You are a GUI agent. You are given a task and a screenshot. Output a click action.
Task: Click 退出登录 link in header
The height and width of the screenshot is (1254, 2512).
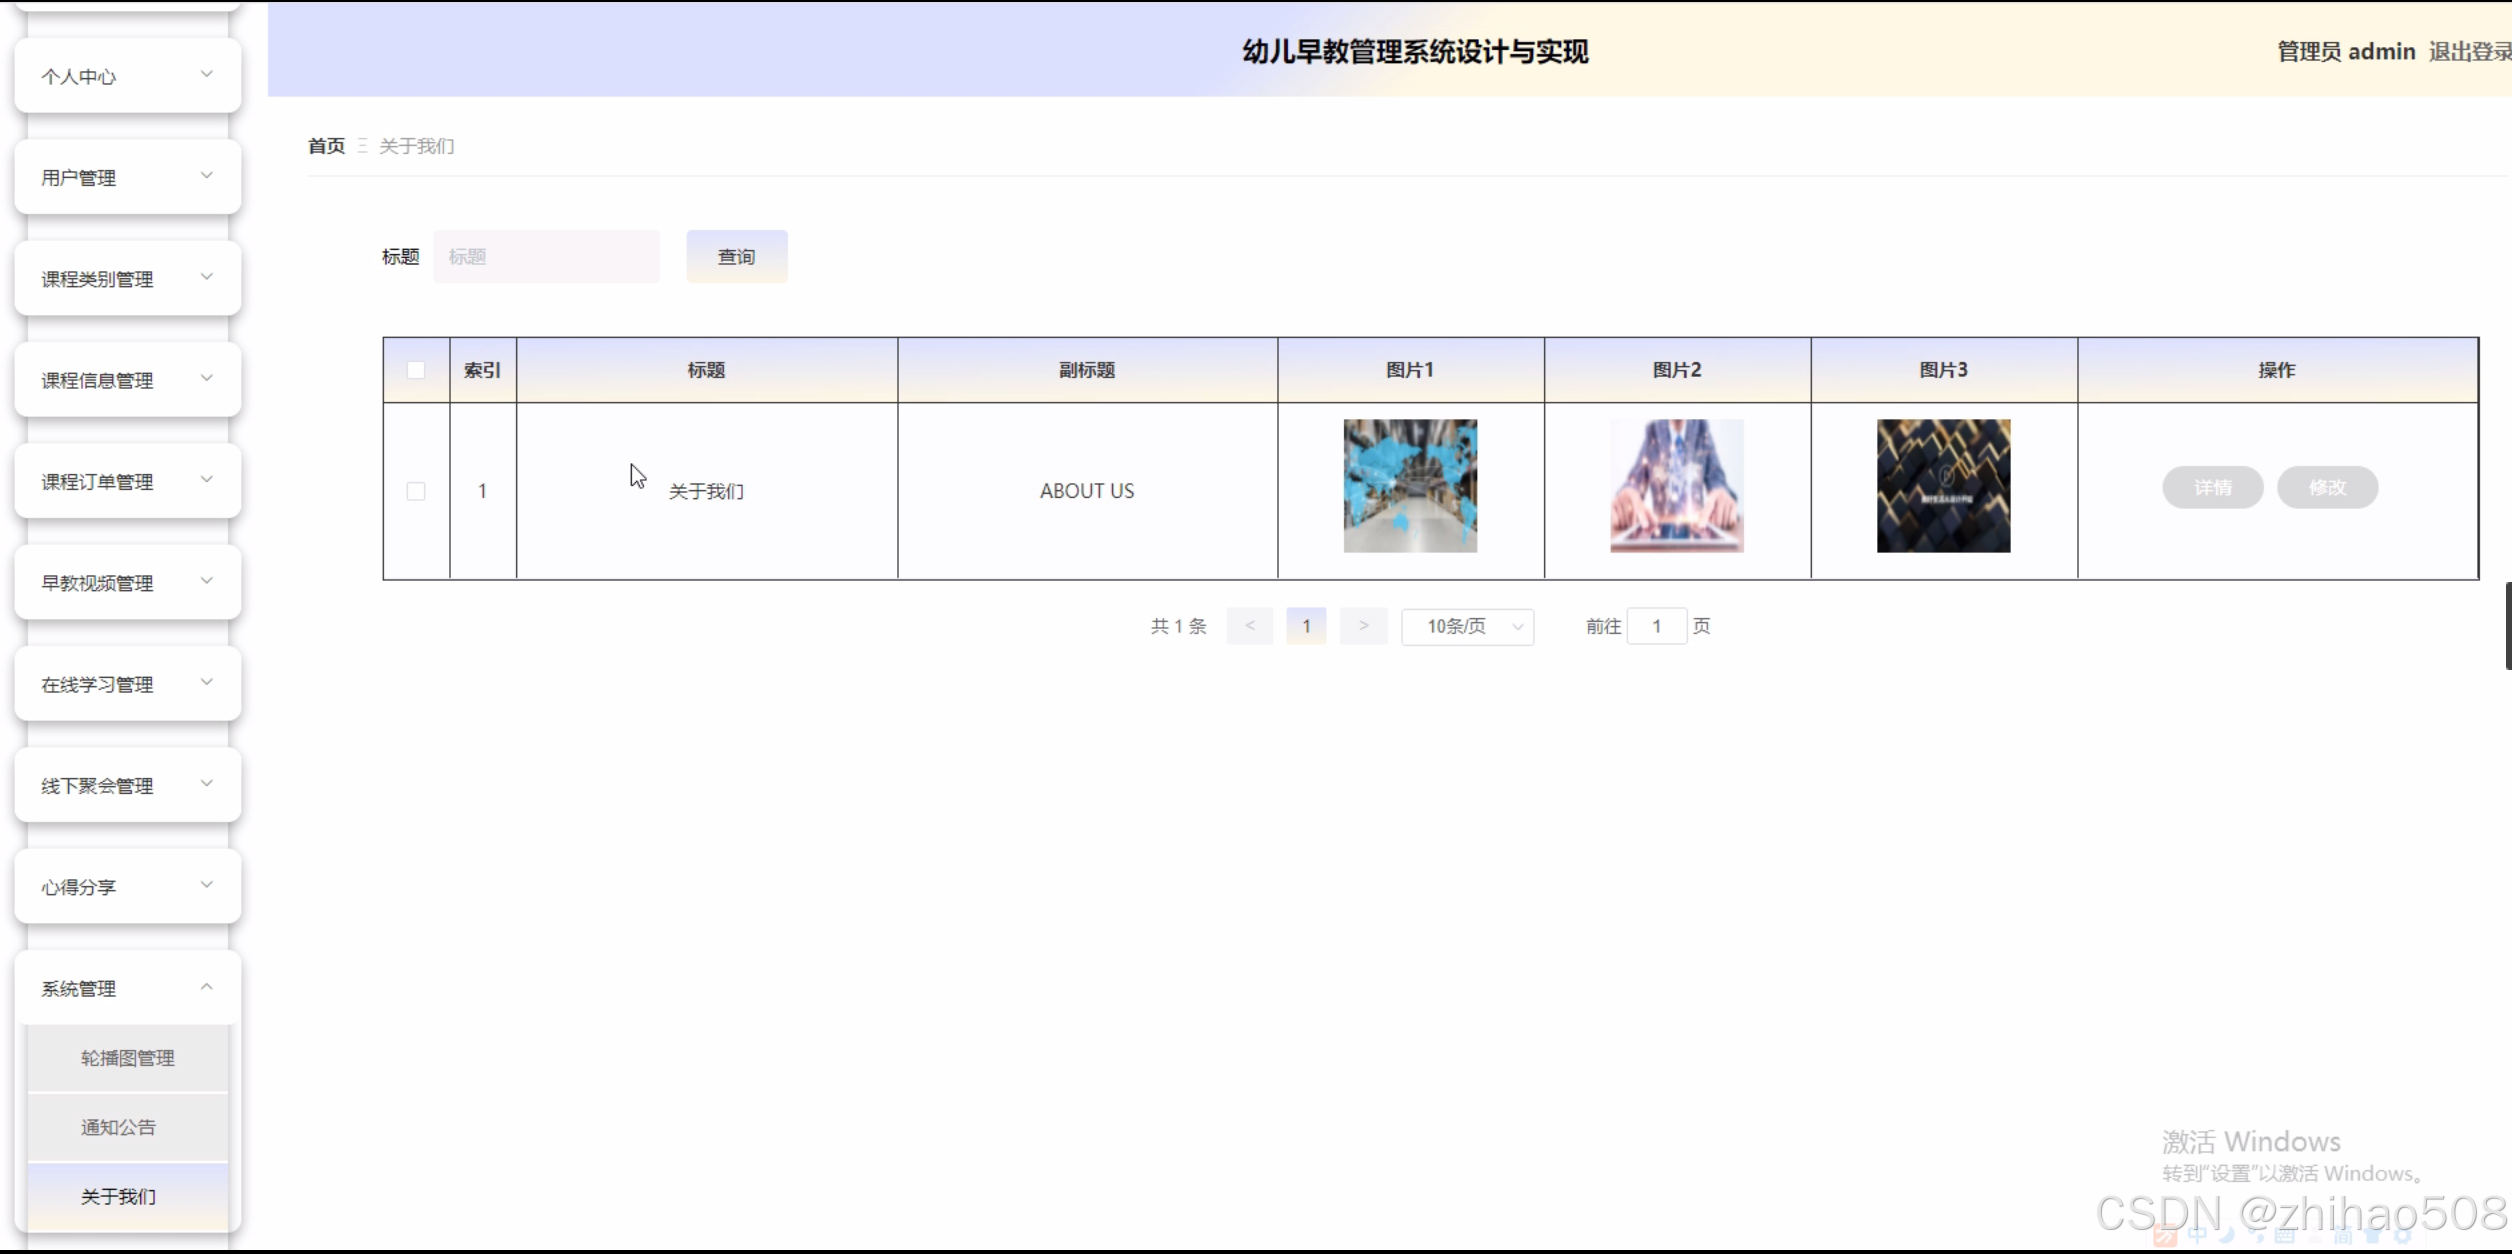tap(2468, 52)
